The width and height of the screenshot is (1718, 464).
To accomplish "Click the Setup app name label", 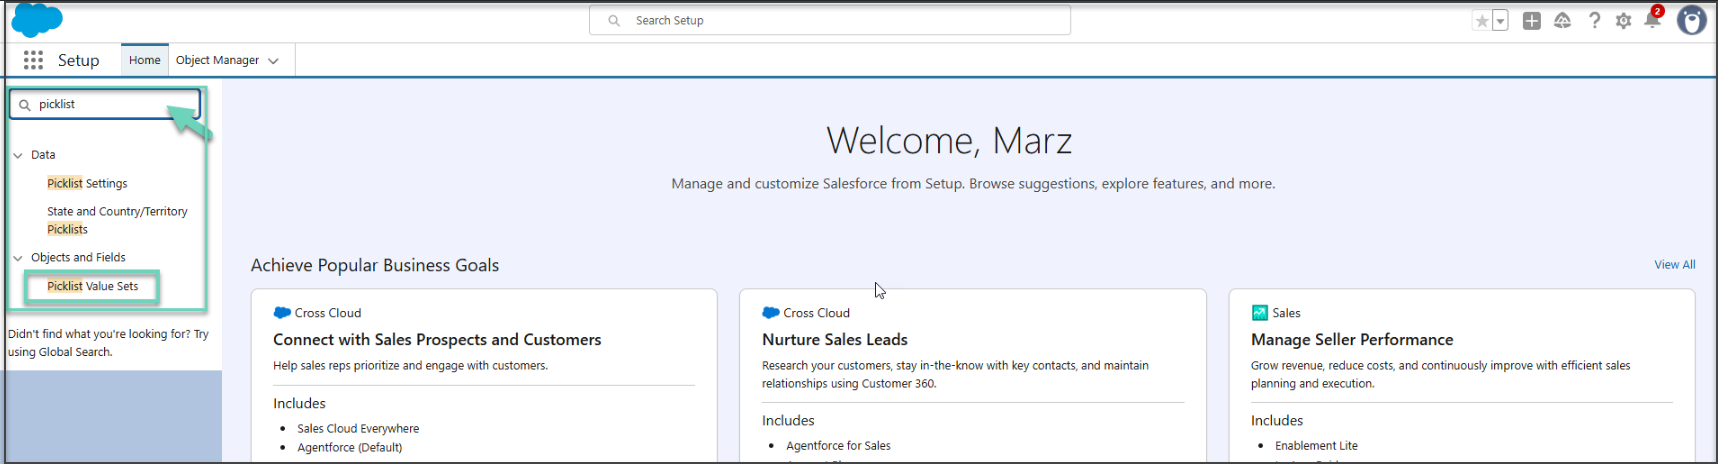I will click(x=78, y=60).
